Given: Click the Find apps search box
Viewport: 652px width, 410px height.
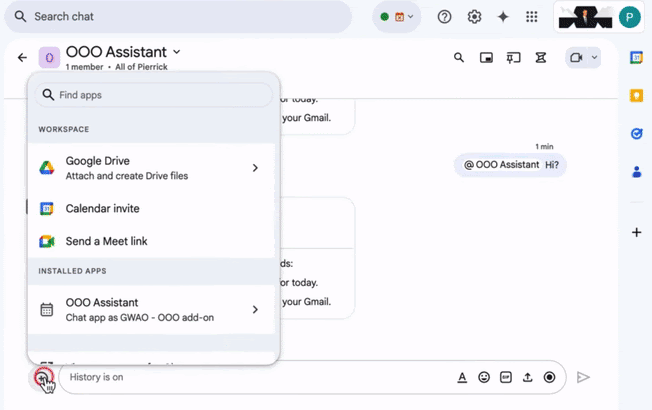Looking at the screenshot, I should tap(153, 95).
